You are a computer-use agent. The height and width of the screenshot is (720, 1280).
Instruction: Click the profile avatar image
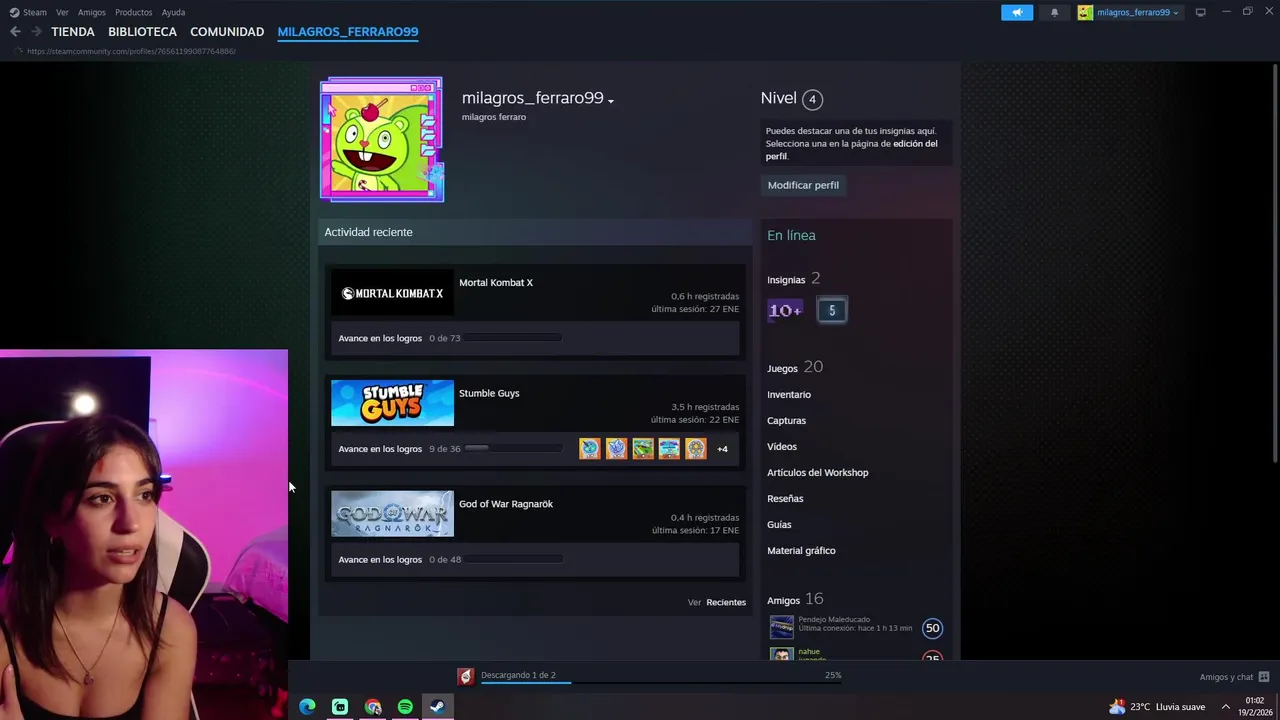[382, 140]
